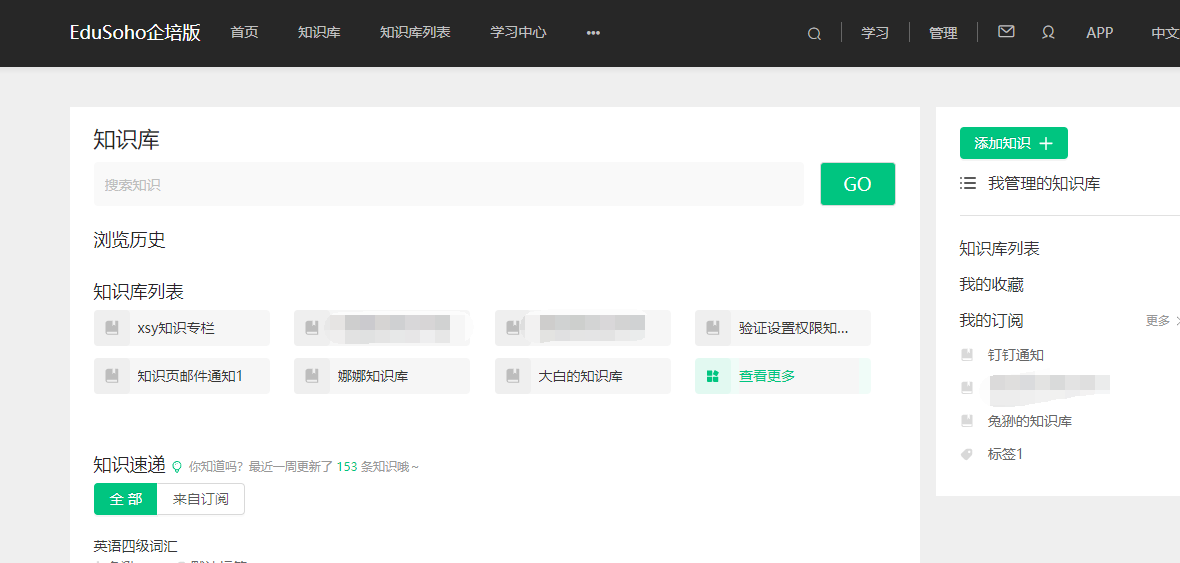Click the tag icon next to 标签1
Image resolution: width=1180 pixels, height=563 pixels.
(x=967, y=454)
